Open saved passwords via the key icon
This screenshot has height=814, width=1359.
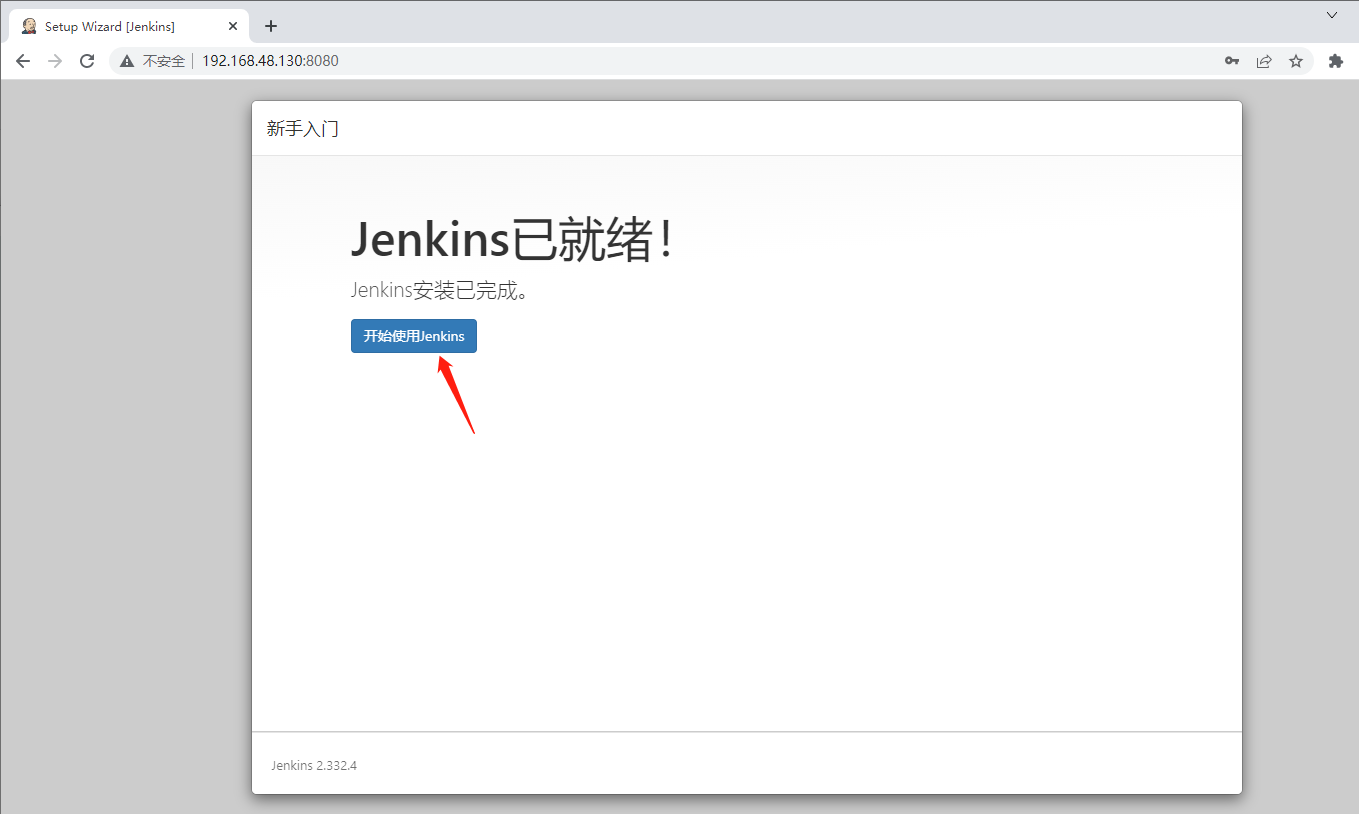click(1232, 61)
